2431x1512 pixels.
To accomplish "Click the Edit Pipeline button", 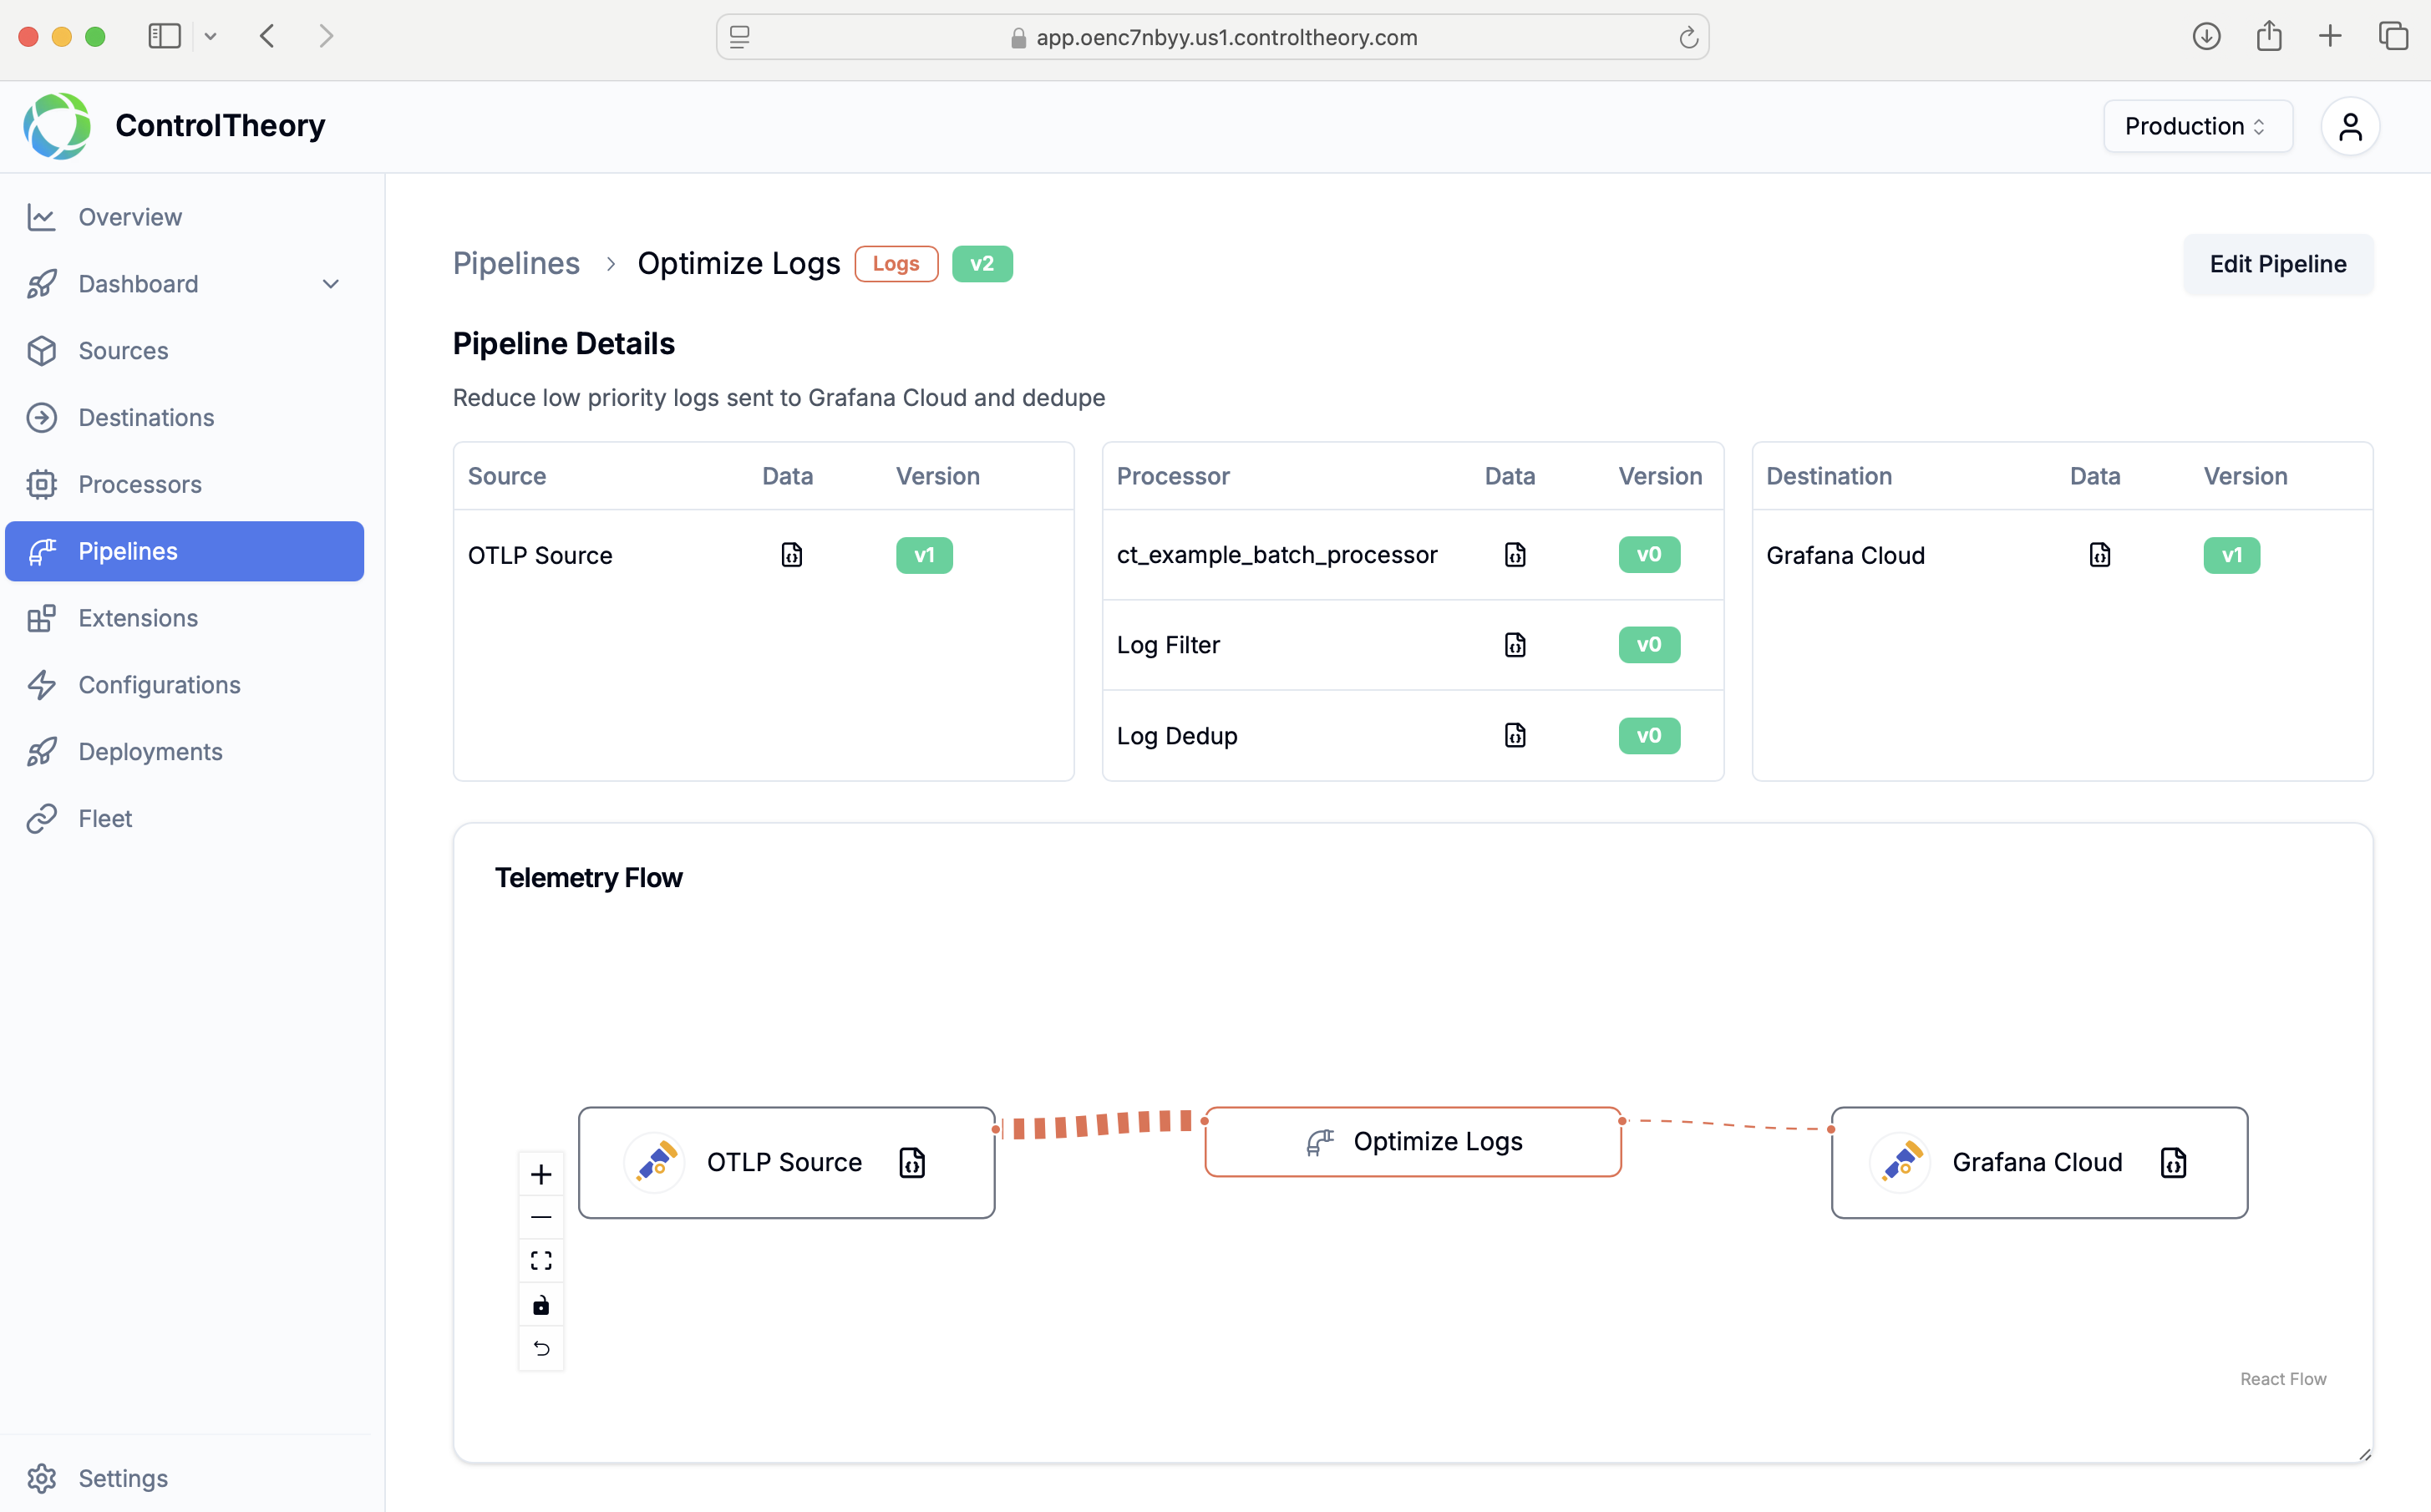I will pos(2277,264).
